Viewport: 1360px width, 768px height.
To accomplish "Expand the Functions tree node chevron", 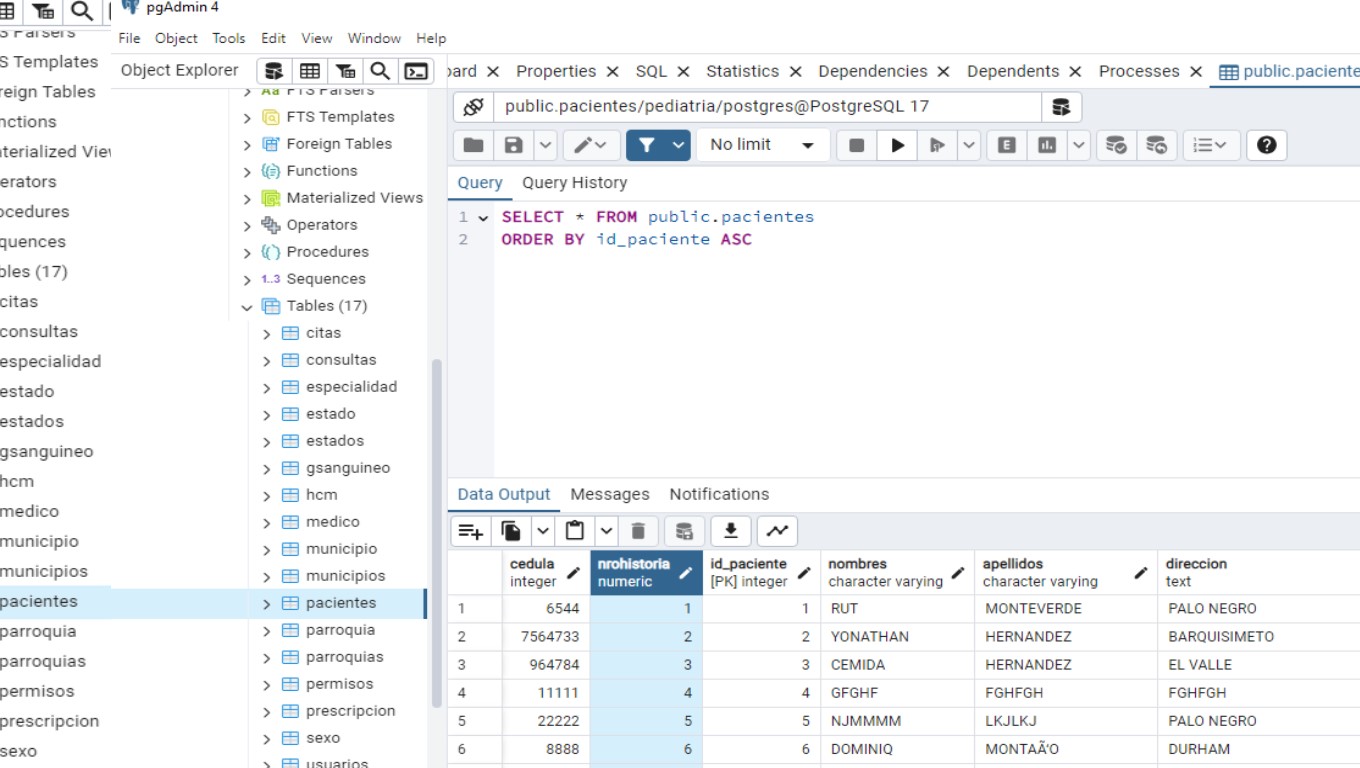I will pyautogui.click(x=247, y=171).
